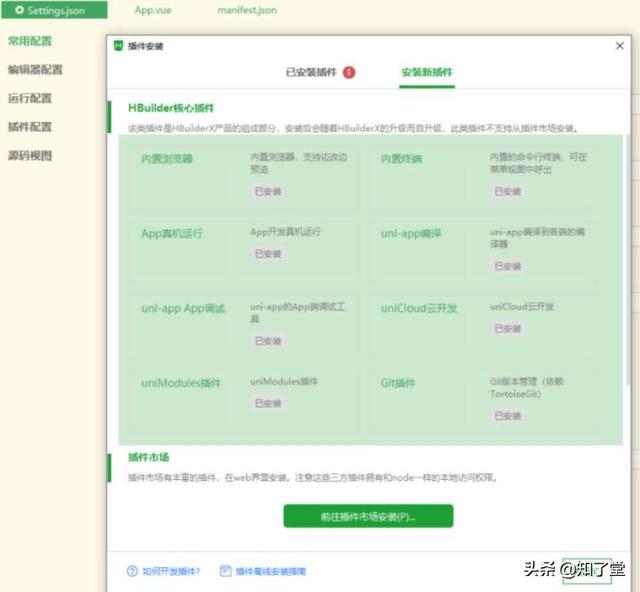Open the 插件离线安装指南 link

(x=271, y=571)
